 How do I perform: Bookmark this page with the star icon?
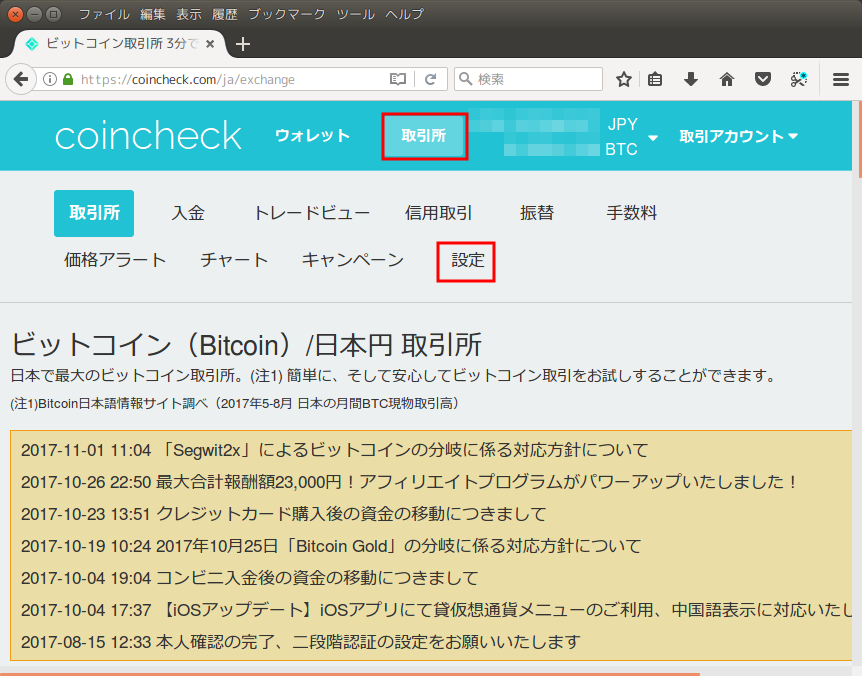tap(624, 79)
